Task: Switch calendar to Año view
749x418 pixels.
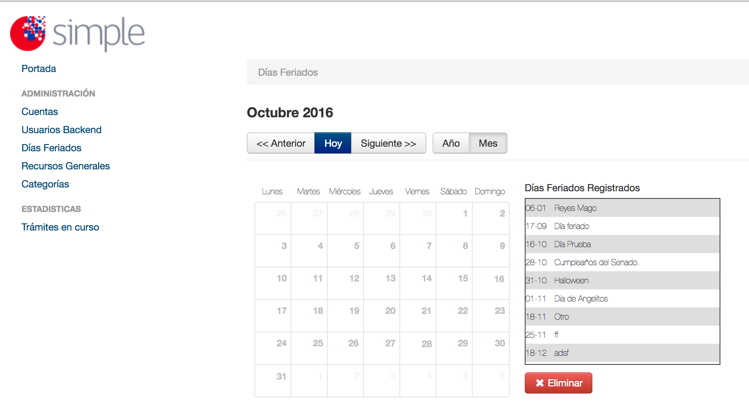Action: click(451, 143)
